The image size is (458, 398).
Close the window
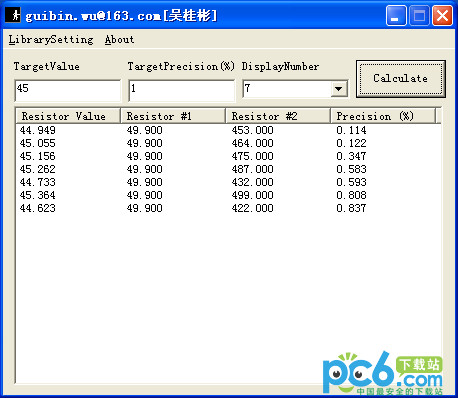point(442,15)
